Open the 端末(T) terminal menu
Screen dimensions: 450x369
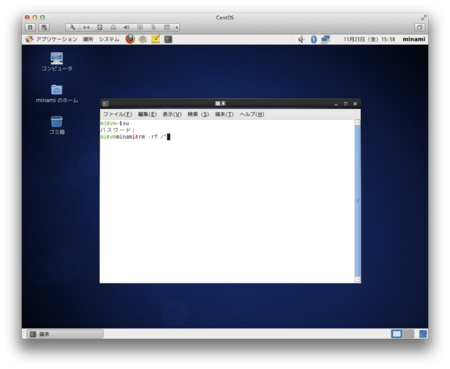click(x=224, y=114)
